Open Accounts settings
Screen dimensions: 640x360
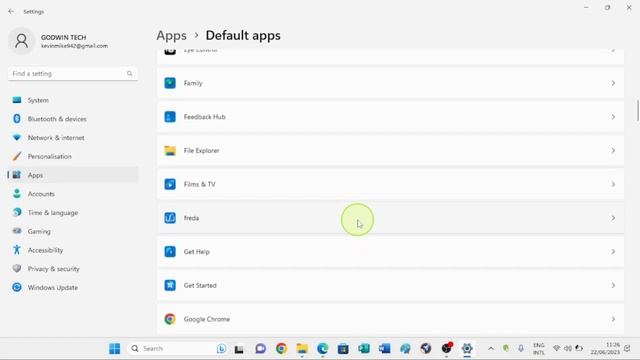coord(73,194)
